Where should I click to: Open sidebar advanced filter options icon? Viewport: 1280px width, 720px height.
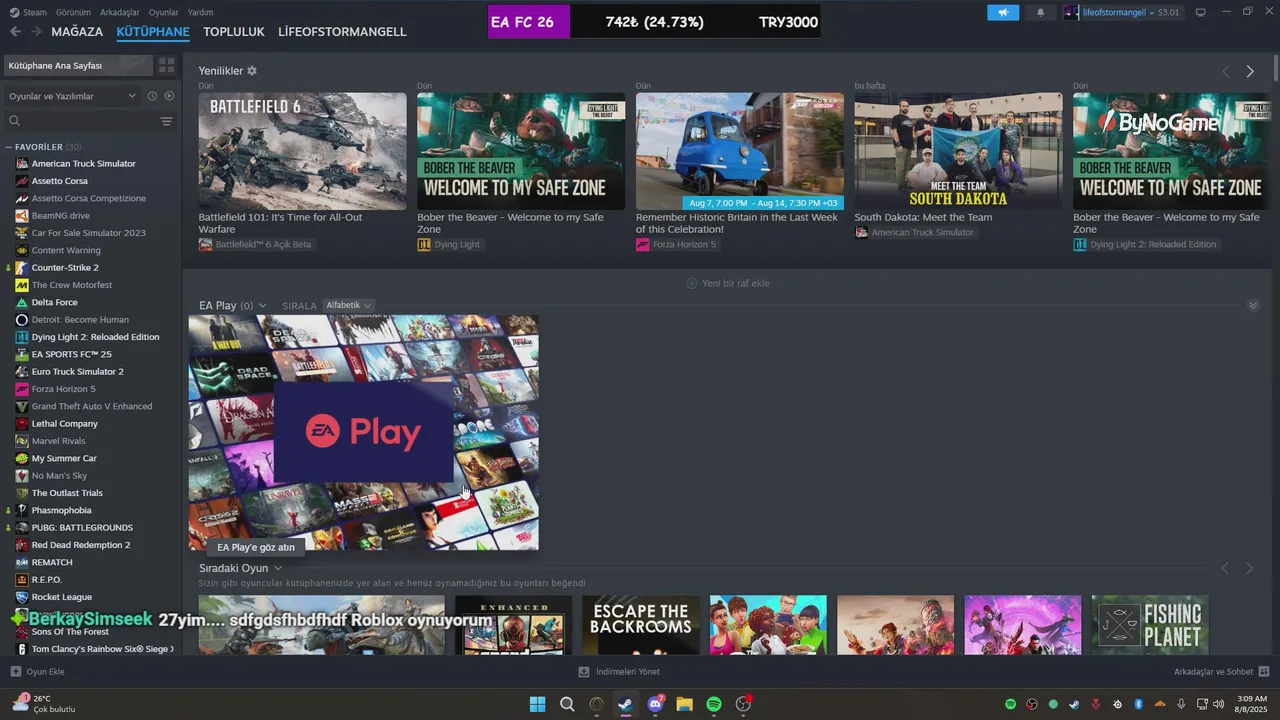pyautogui.click(x=166, y=121)
